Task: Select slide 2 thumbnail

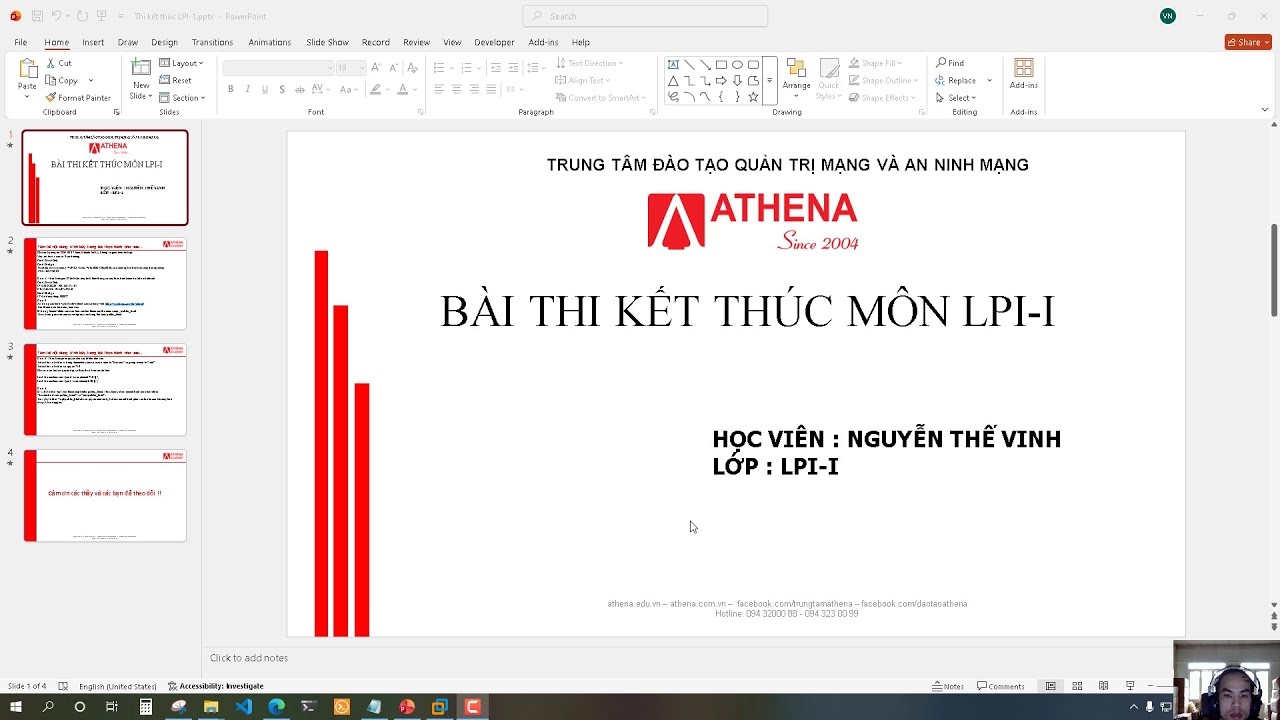Action: [105, 284]
